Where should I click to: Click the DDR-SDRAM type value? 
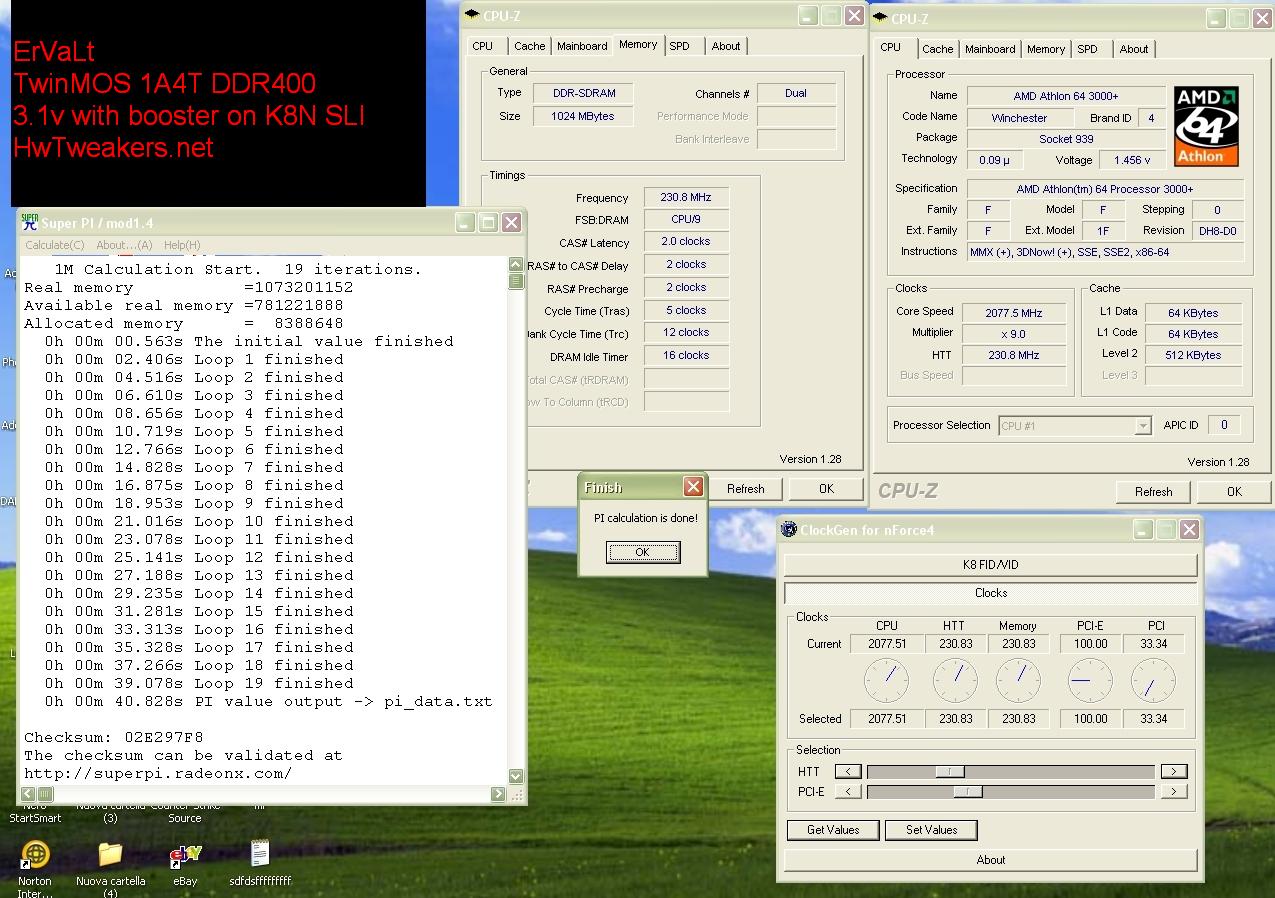[x=584, y=93]
